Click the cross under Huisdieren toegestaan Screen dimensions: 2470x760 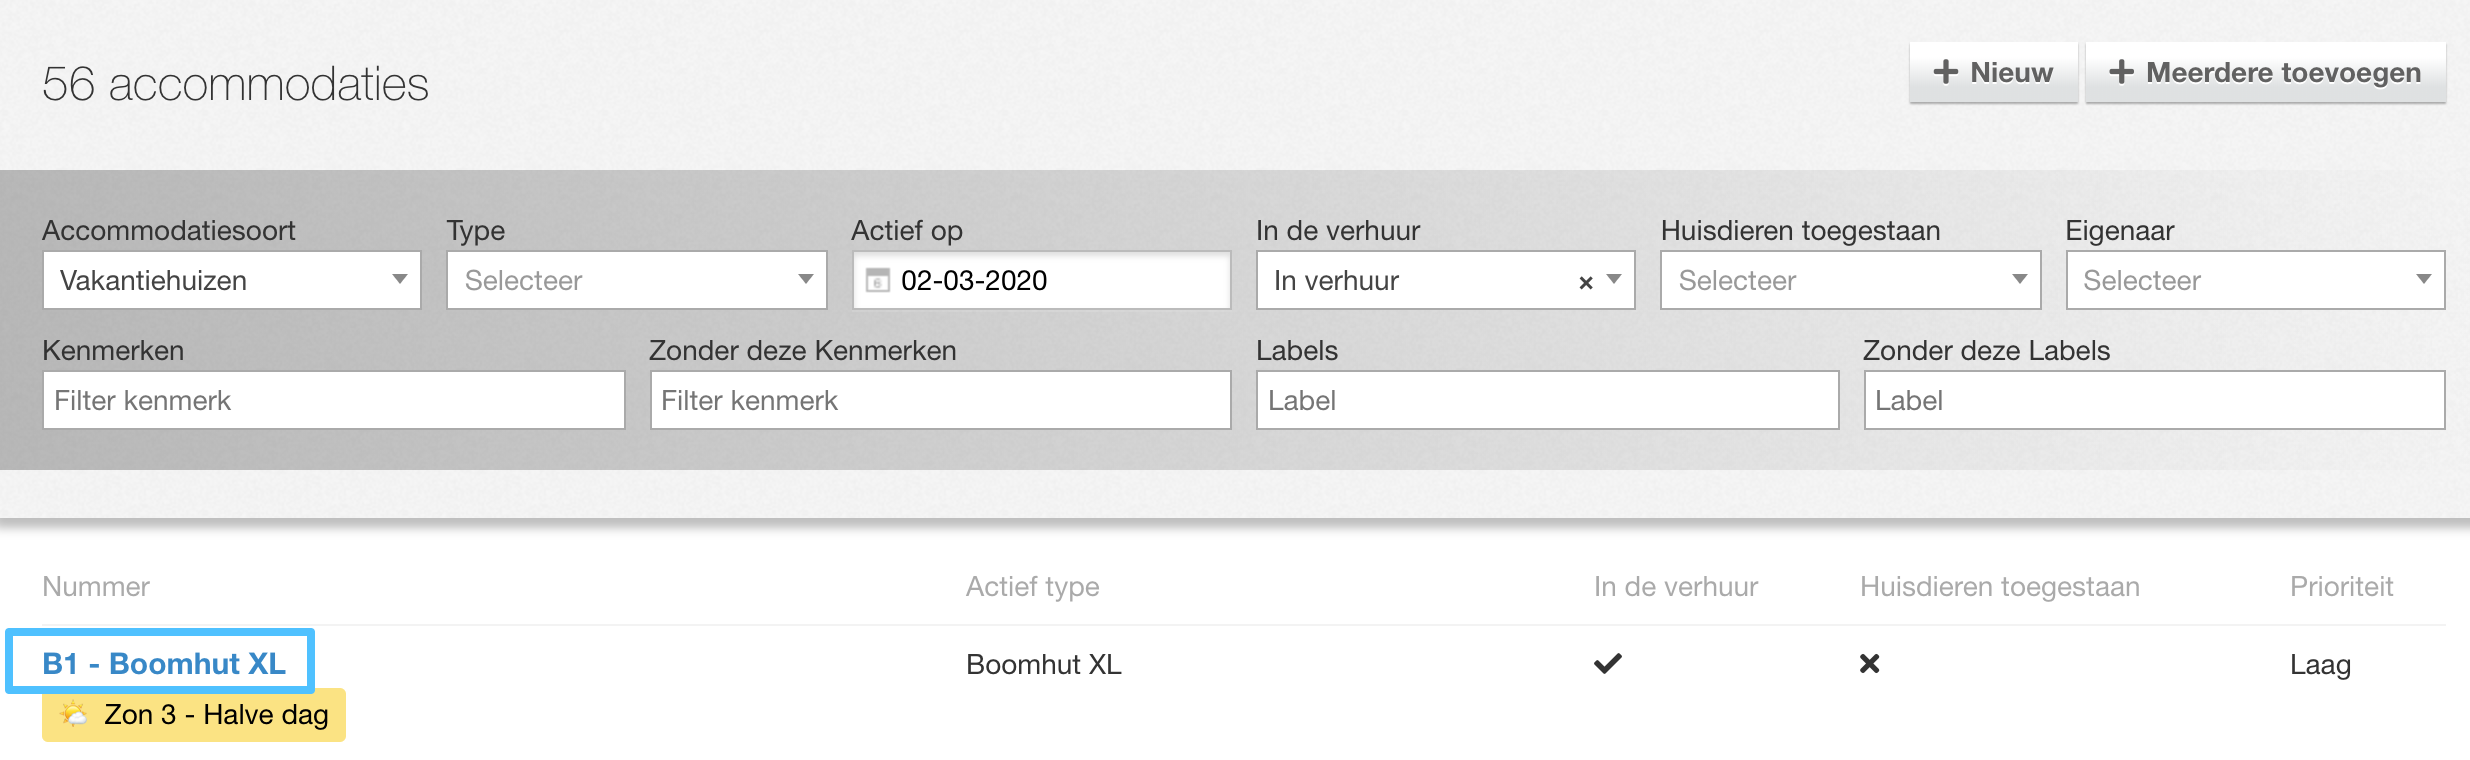pyautogui.click(x=1869, y=663)
